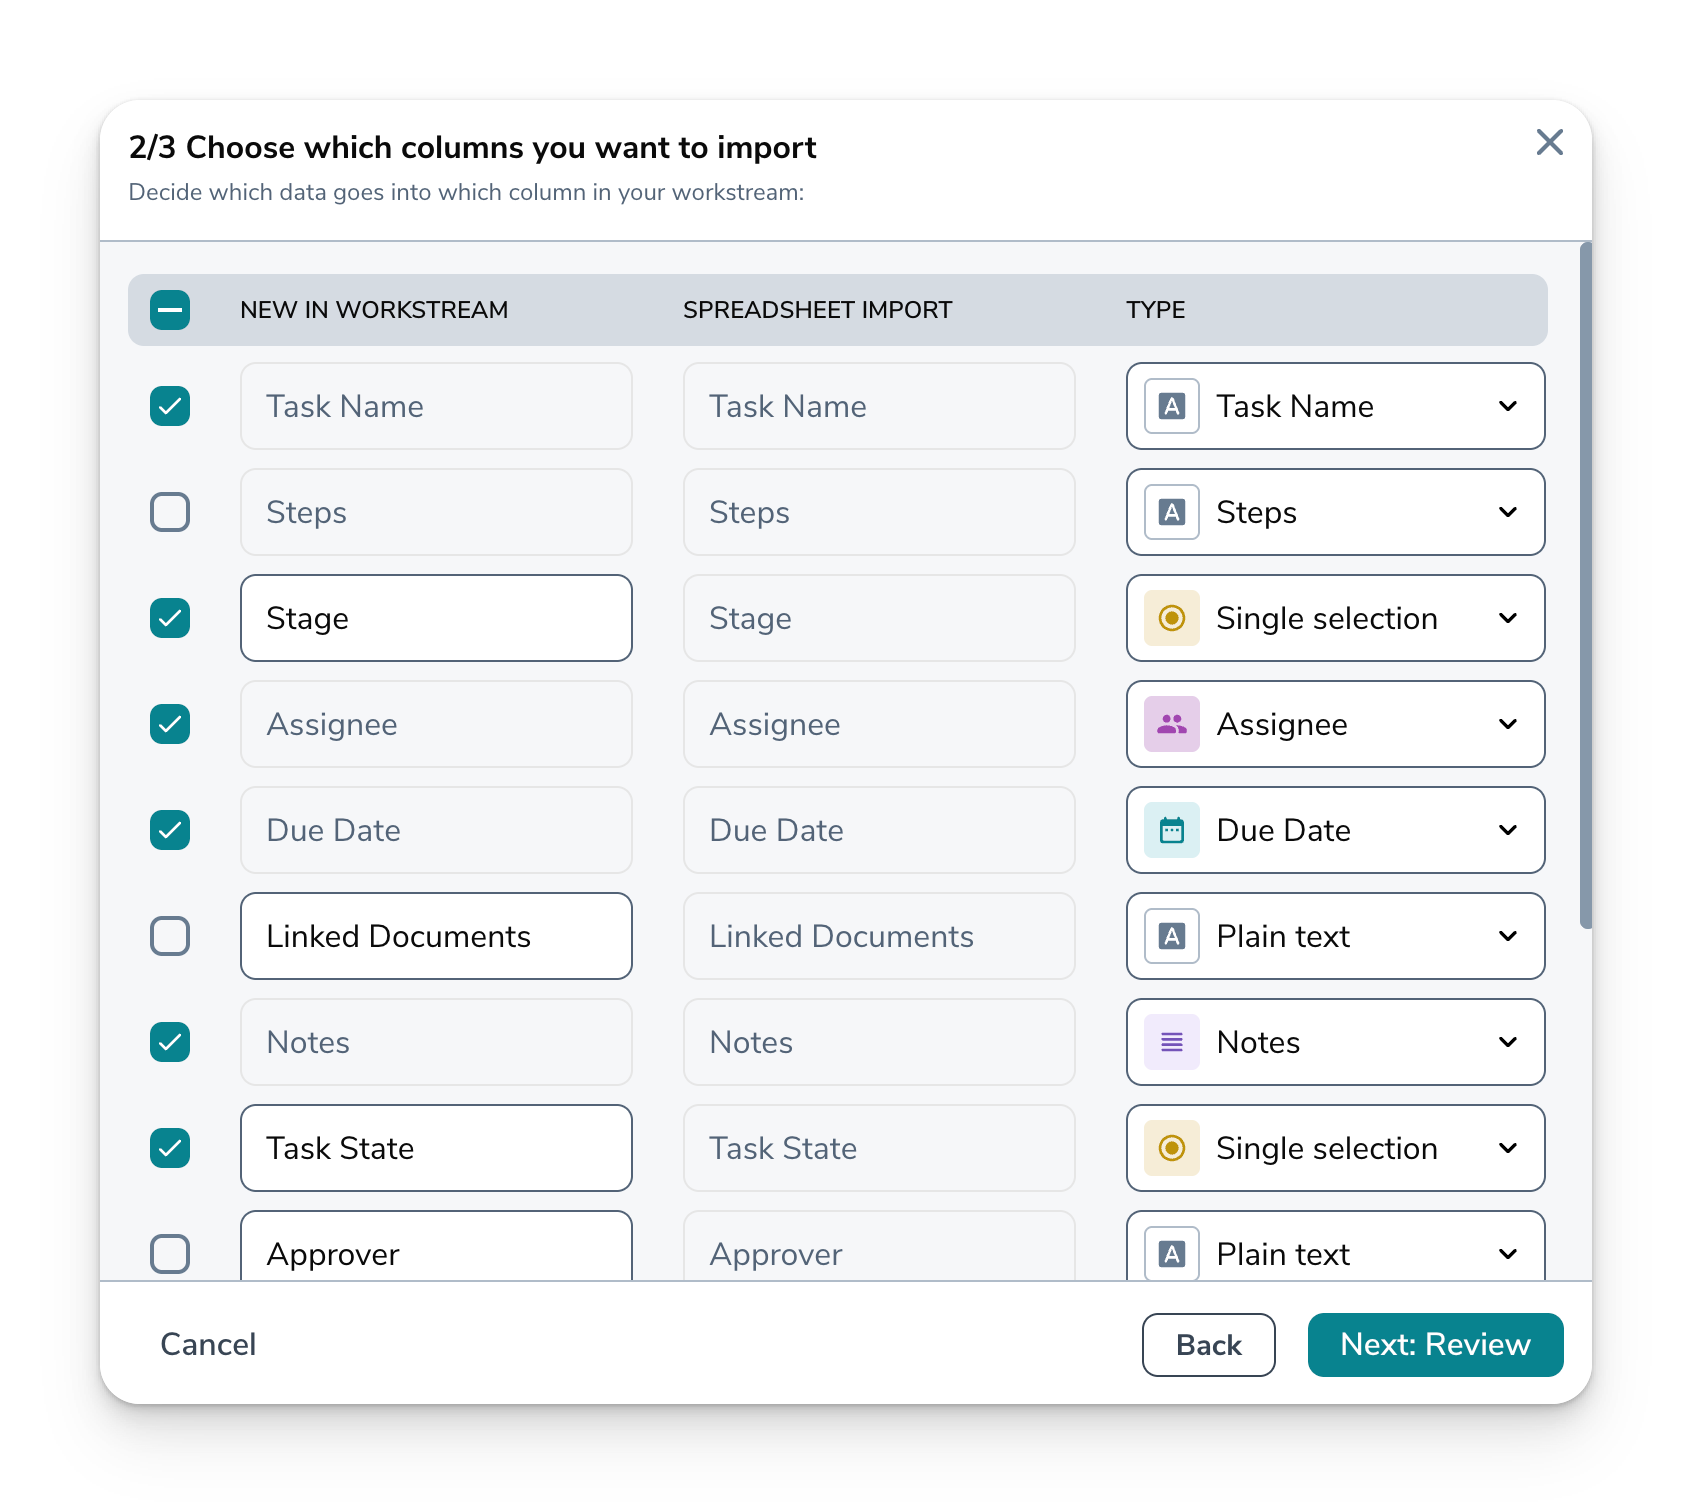Click the calendar icon for Due Date type
This screenshot has width=1692, height=1504.
[x=1171, y=830]
